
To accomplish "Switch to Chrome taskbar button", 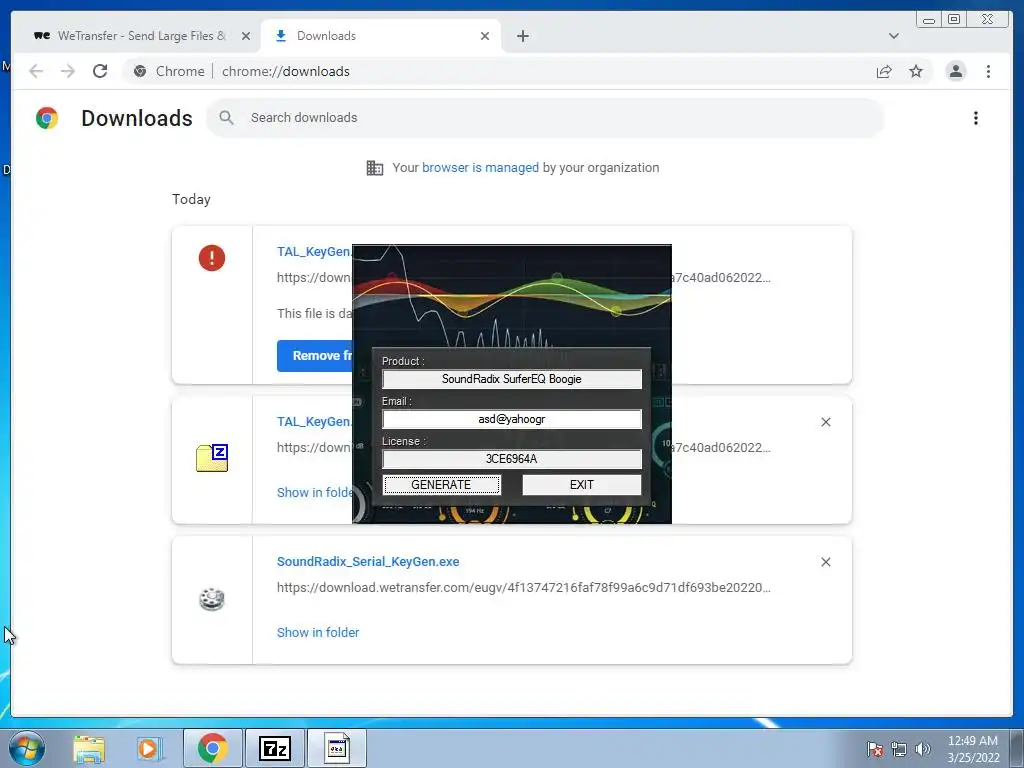I will (x=212, y=748).
